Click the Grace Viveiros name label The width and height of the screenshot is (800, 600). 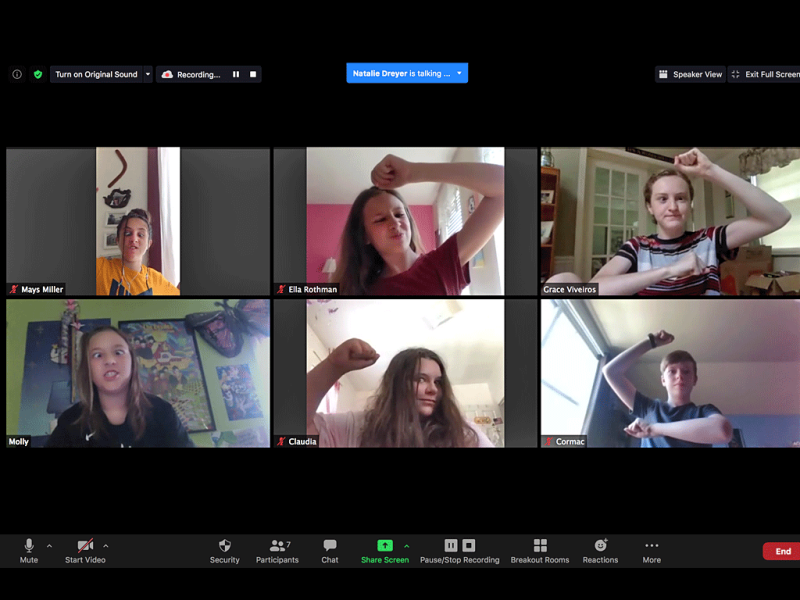coord(569,289)
